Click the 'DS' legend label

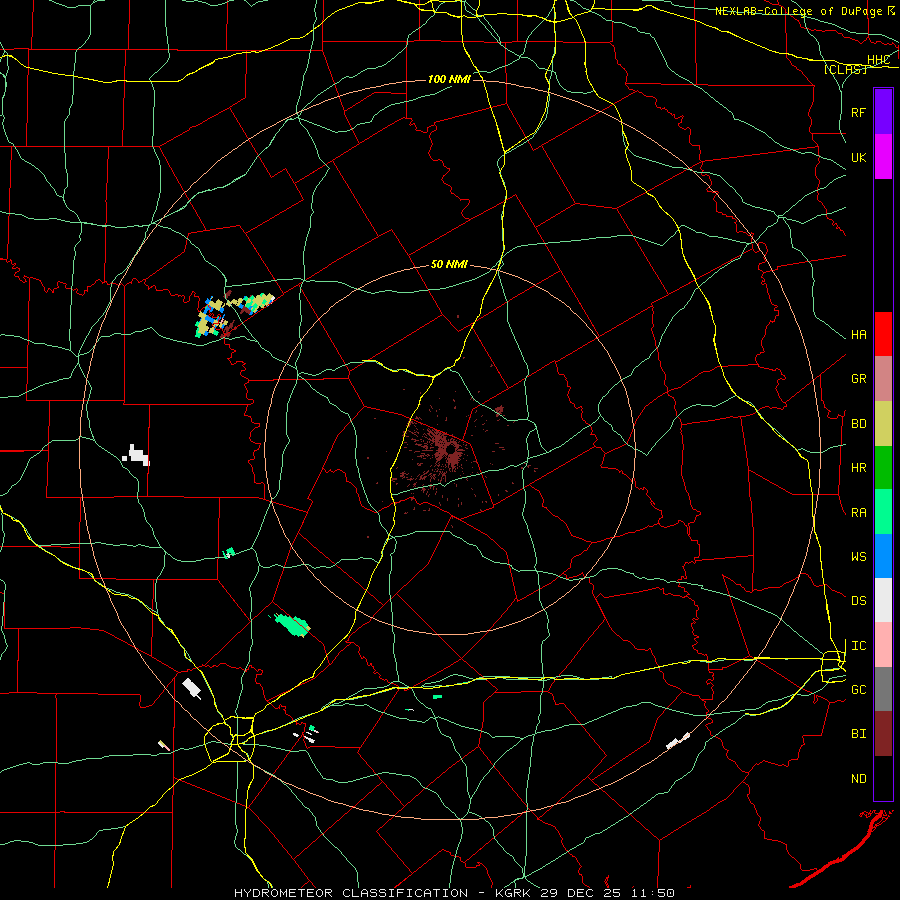pos(858,600)
